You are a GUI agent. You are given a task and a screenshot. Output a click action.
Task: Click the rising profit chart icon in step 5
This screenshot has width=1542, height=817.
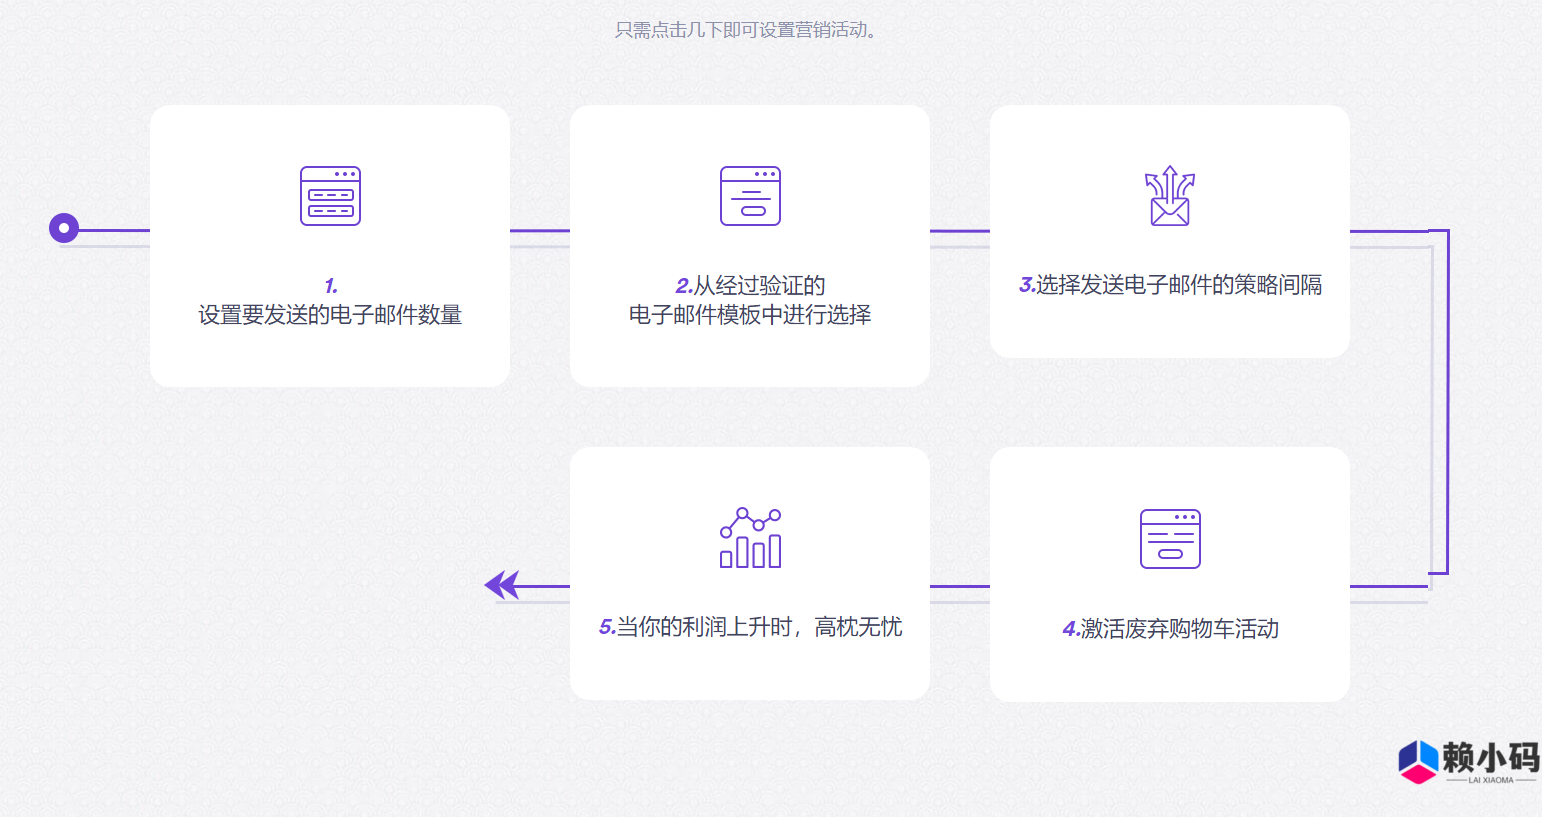[x=749, y=538]
